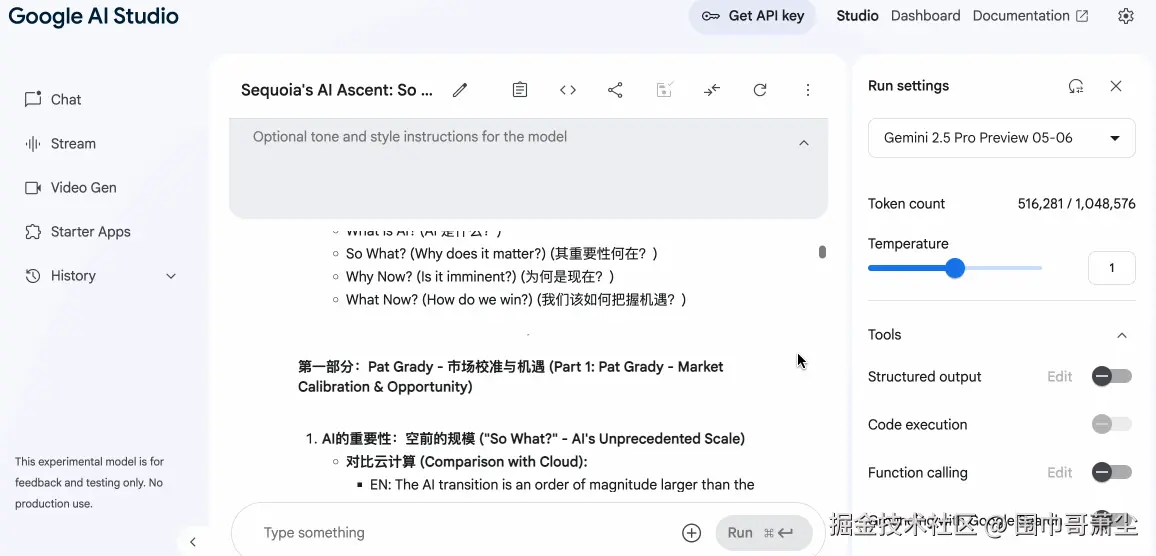This screenshot has width=1156, height=556.
Task: Click the Temperature value field
Action: (x=1111, y=268)
